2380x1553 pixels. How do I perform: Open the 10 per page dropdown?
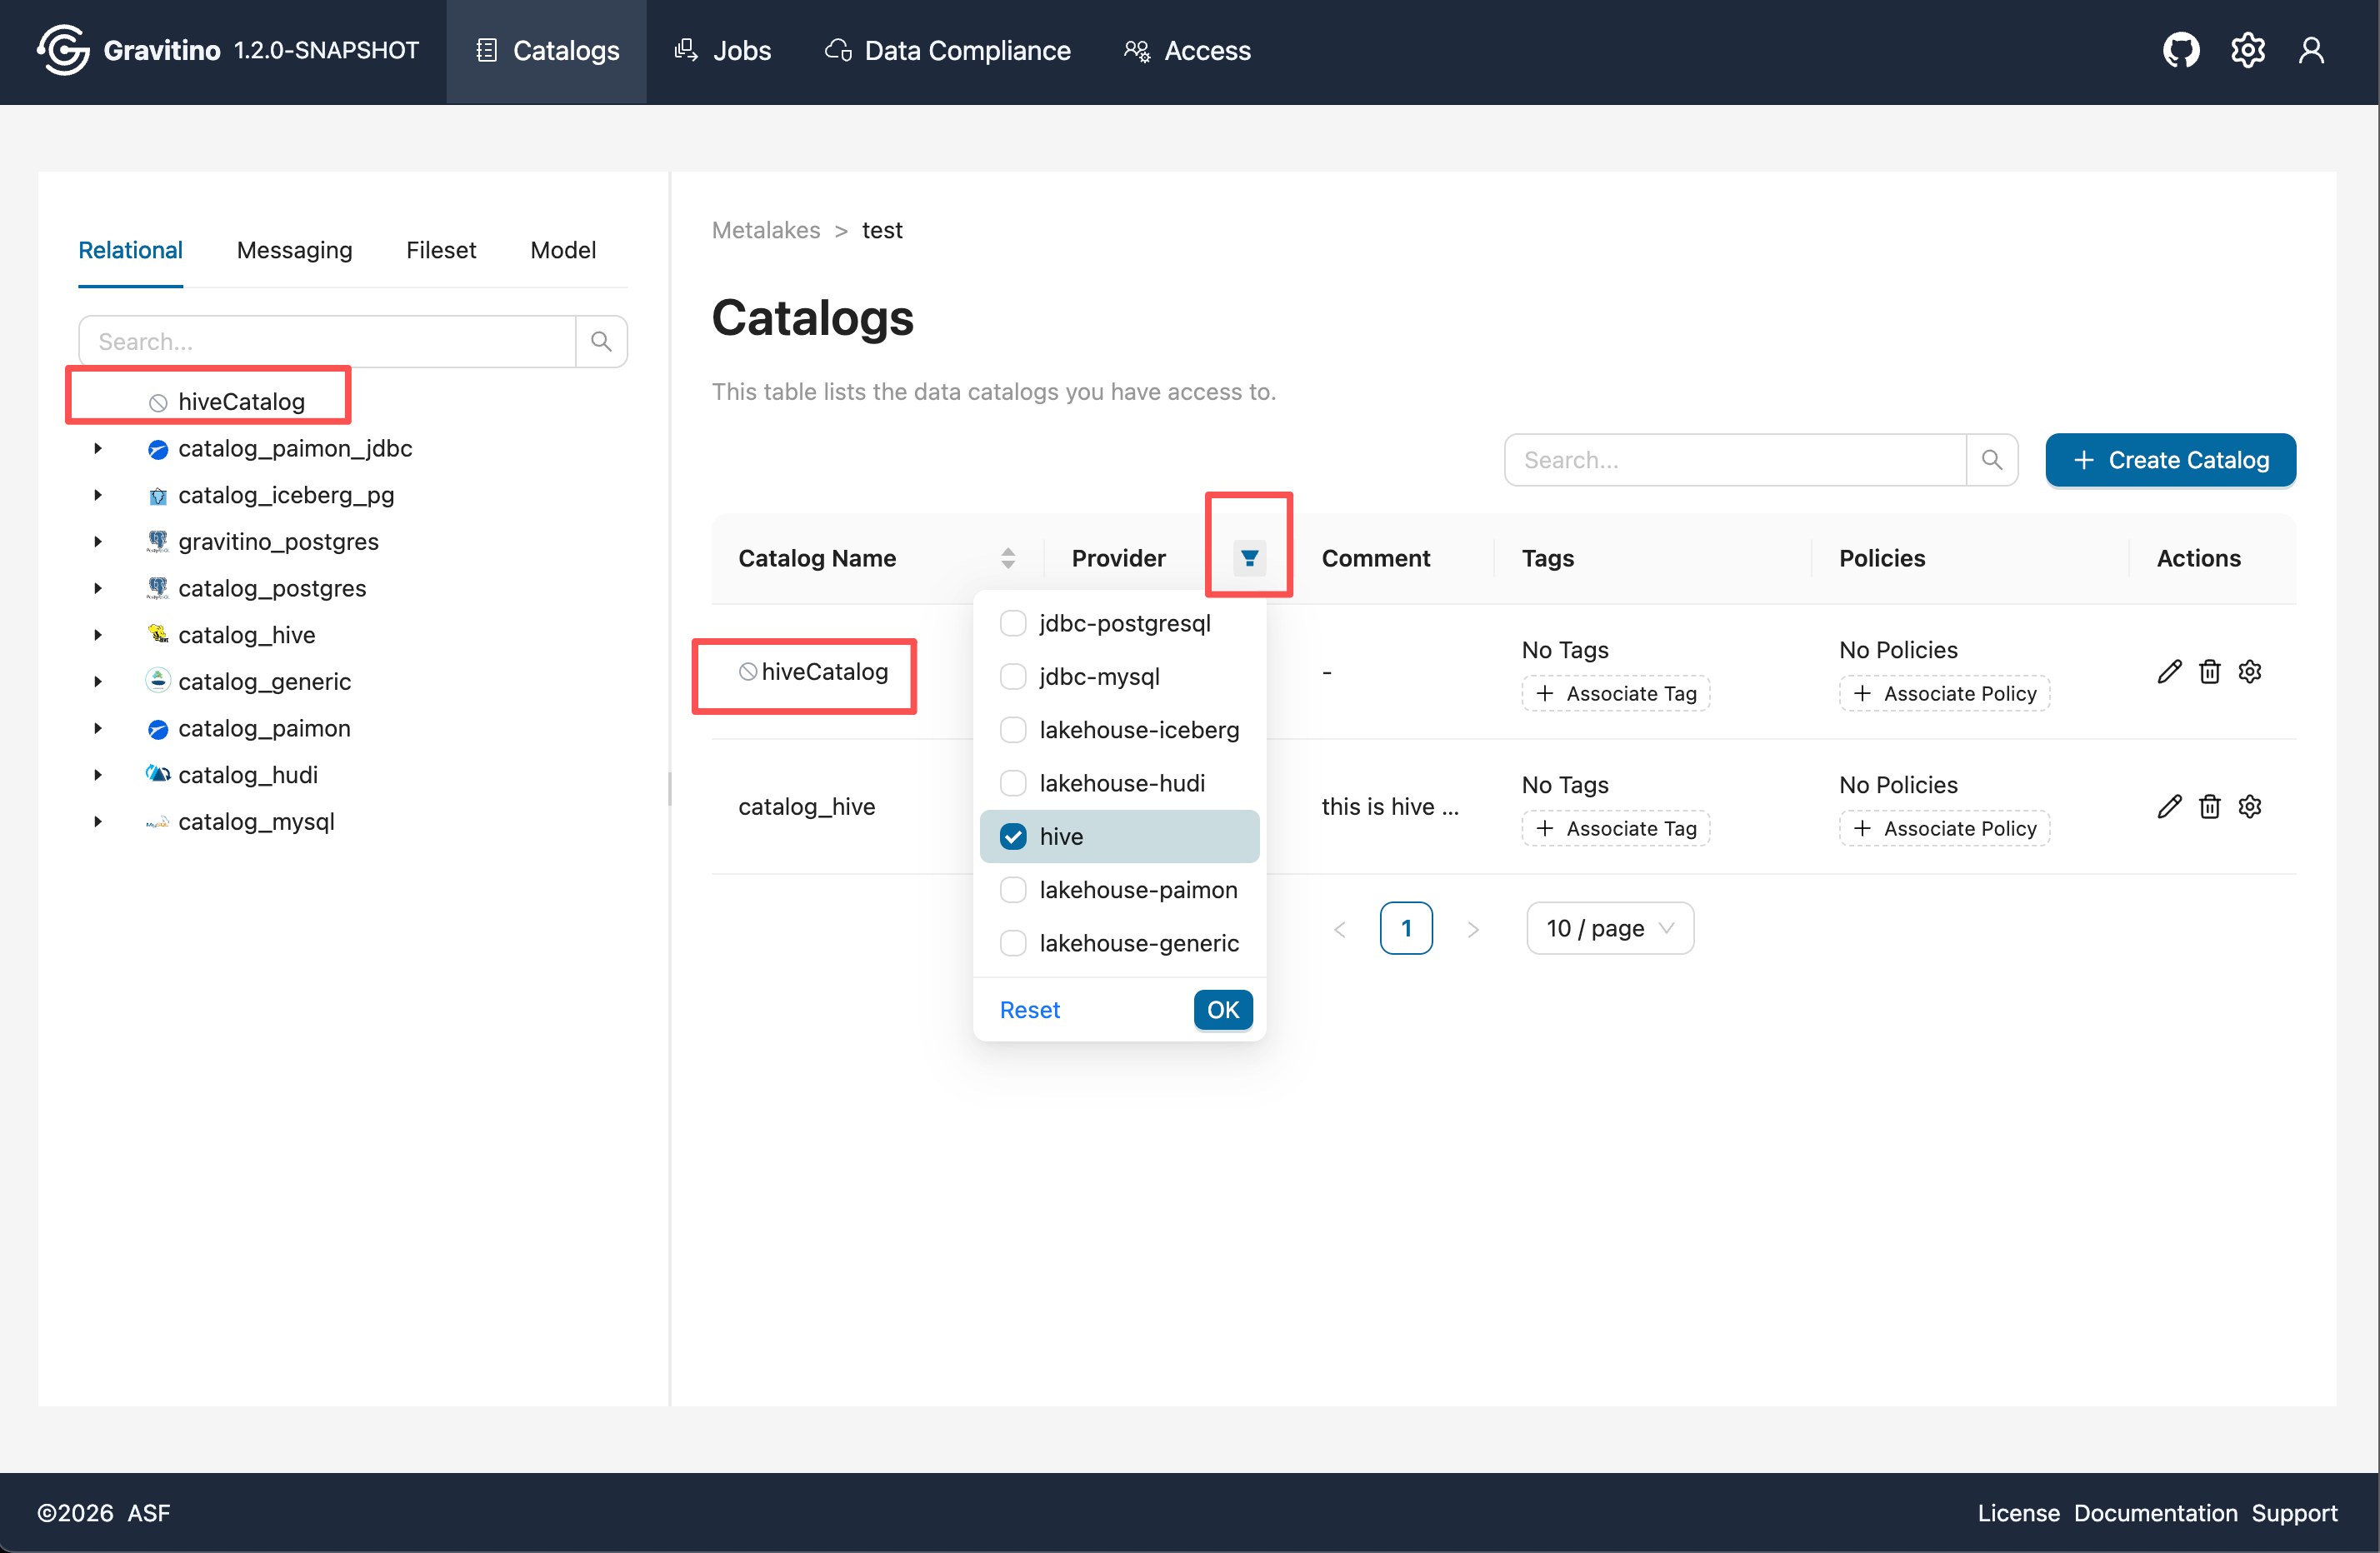[1609, 928]
